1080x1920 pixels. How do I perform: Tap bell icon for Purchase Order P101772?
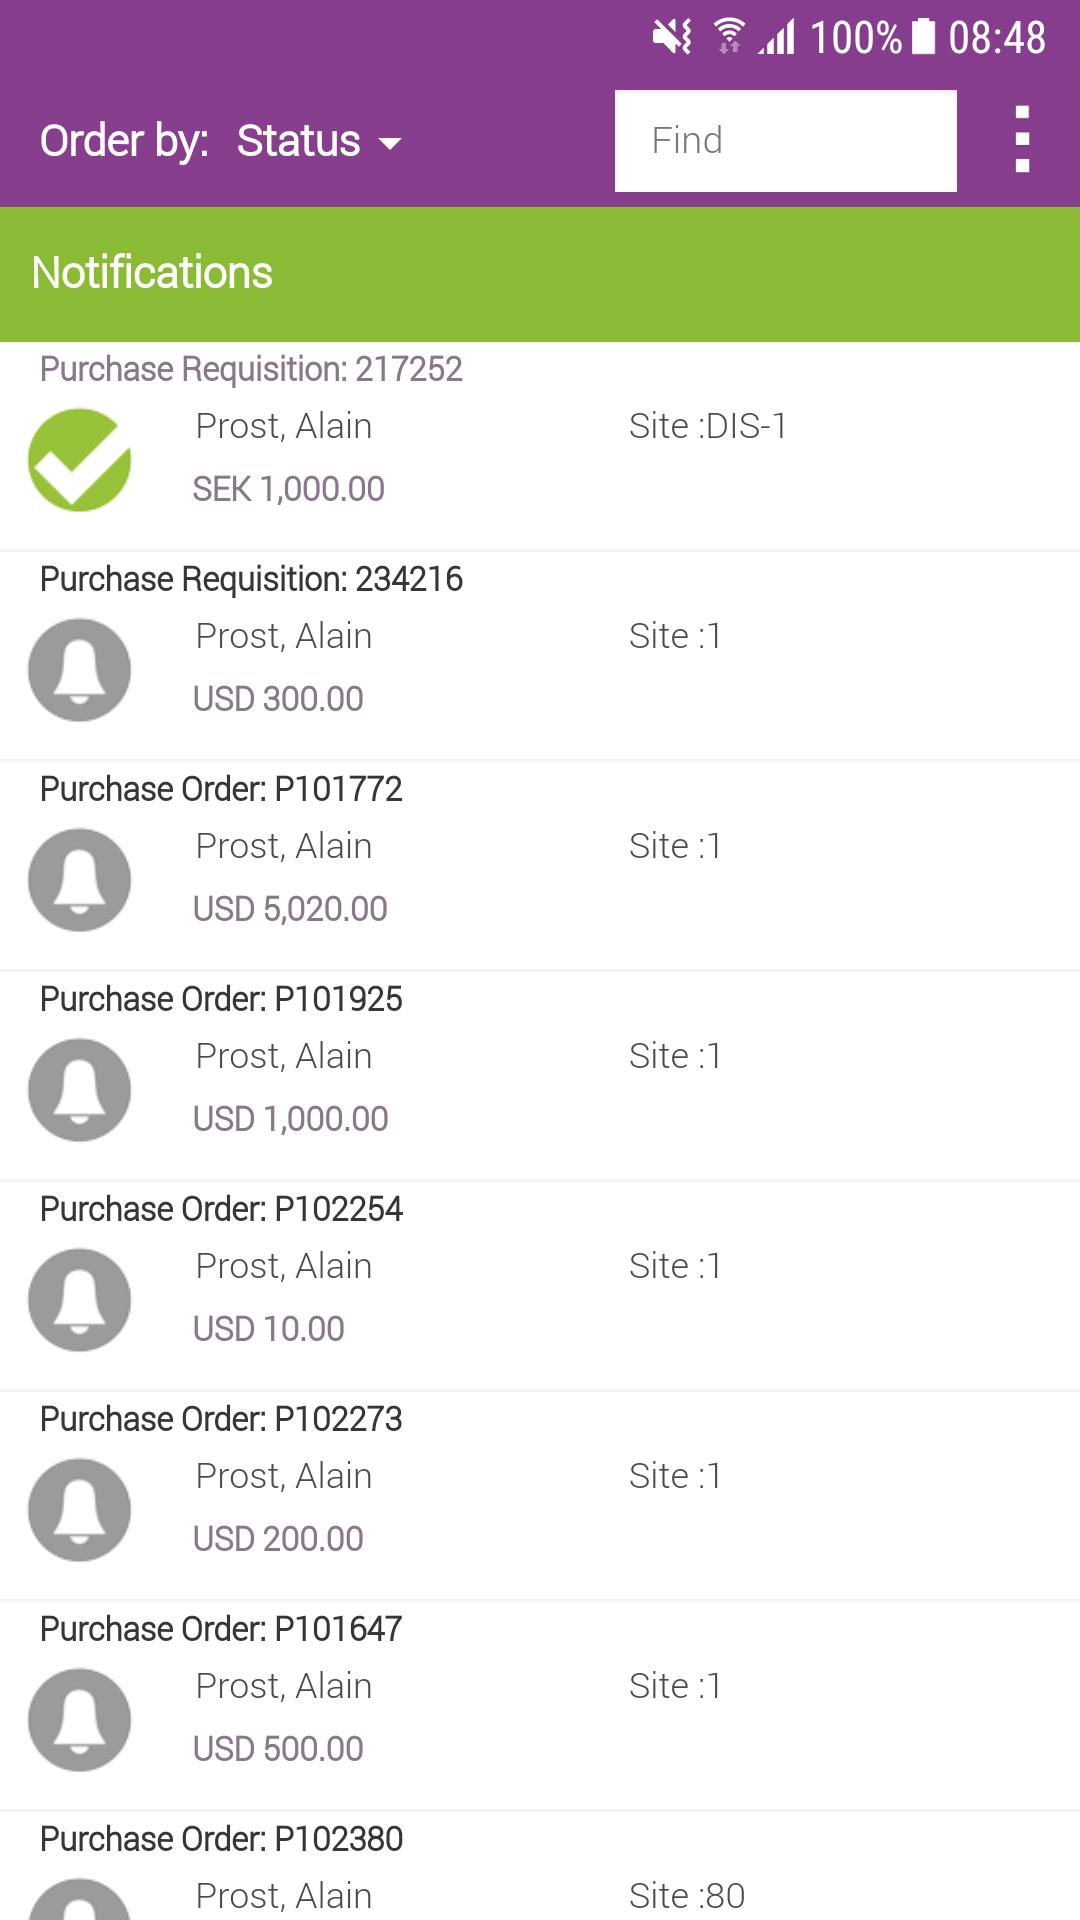coord(80,880)
